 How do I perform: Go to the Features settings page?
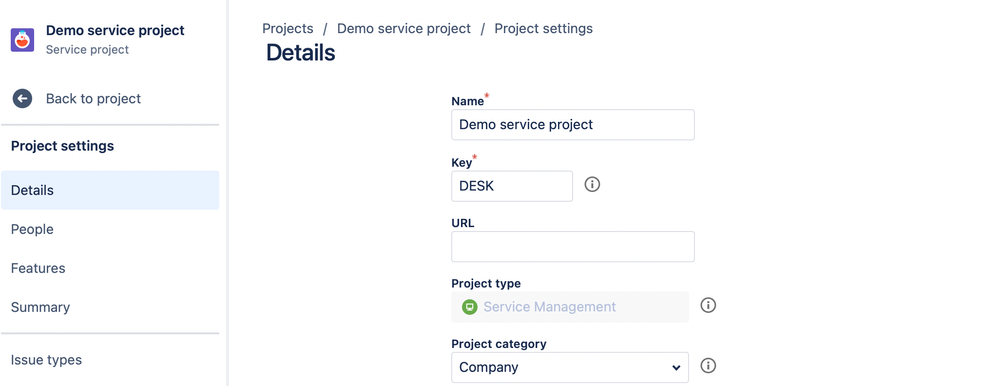[x=110, y=268]
